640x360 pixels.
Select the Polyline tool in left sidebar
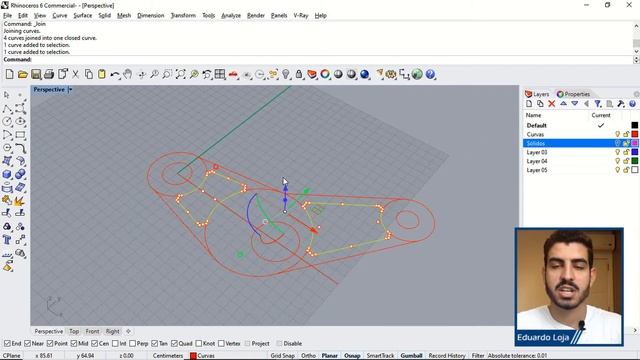click(x=7, y=109)
